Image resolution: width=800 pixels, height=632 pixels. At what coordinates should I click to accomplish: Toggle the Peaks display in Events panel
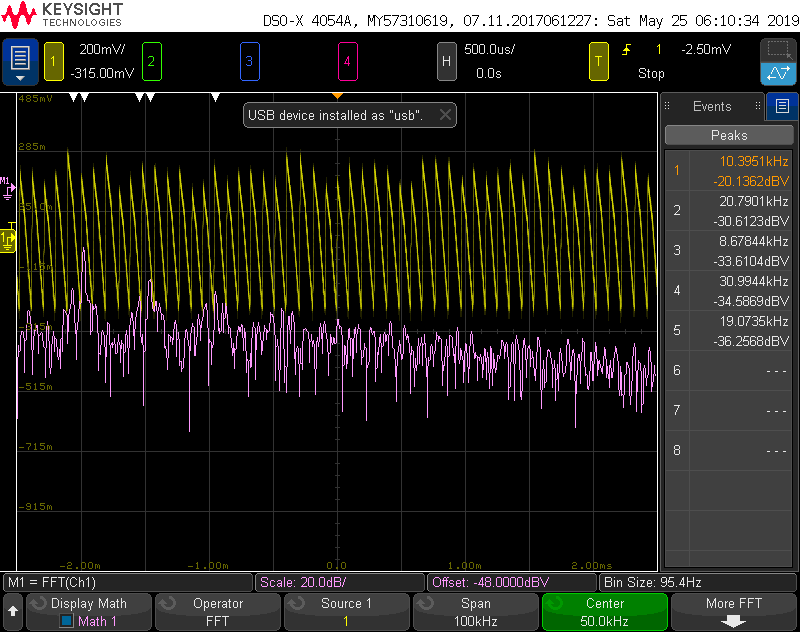728,135
